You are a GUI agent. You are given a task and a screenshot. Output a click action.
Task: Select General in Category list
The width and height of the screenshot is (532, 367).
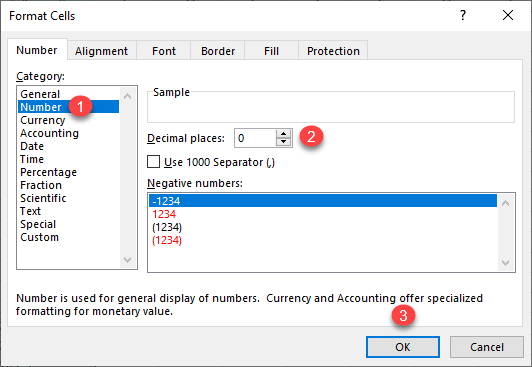tap(69, 94)
